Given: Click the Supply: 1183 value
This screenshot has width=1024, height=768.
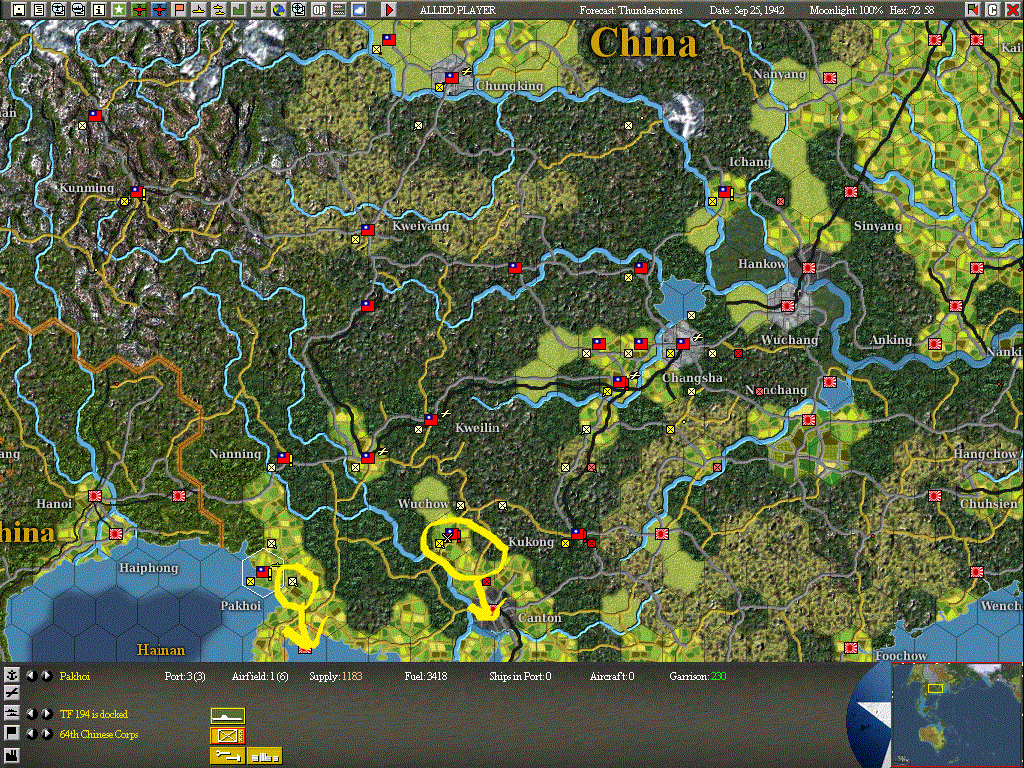Looking at the screenshot, I should pyautogui.click(x=336, y=676).
